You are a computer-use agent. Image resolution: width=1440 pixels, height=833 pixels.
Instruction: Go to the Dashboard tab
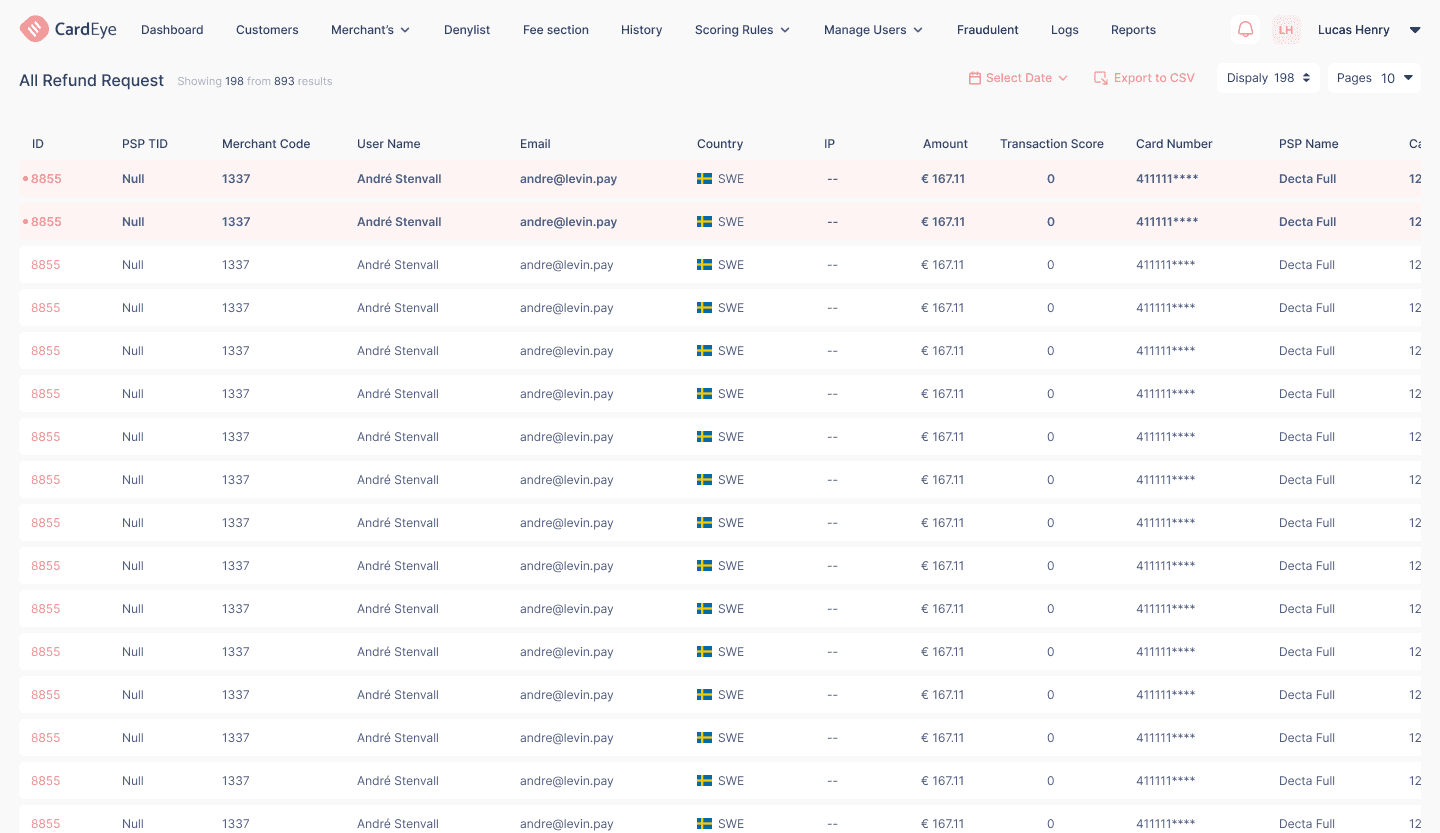172,30
